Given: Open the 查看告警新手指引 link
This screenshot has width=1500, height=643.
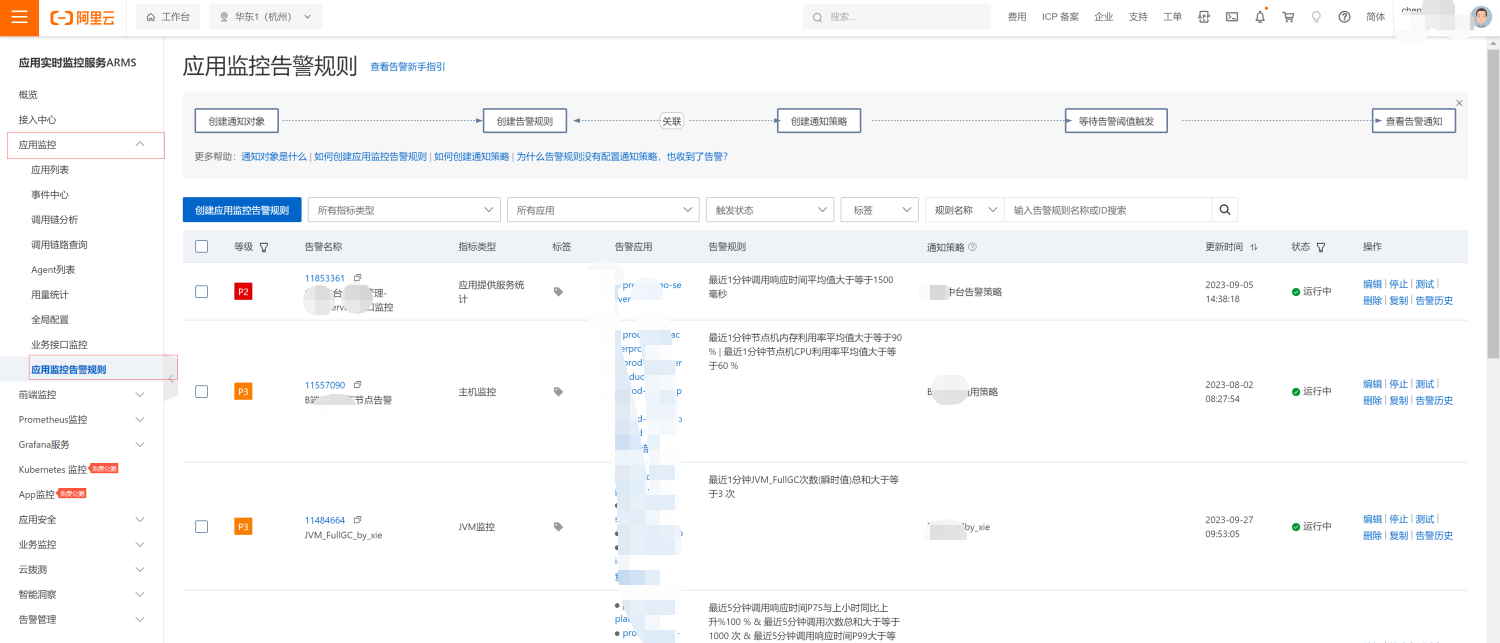Looking at the screenshot, I should [408, 67].
